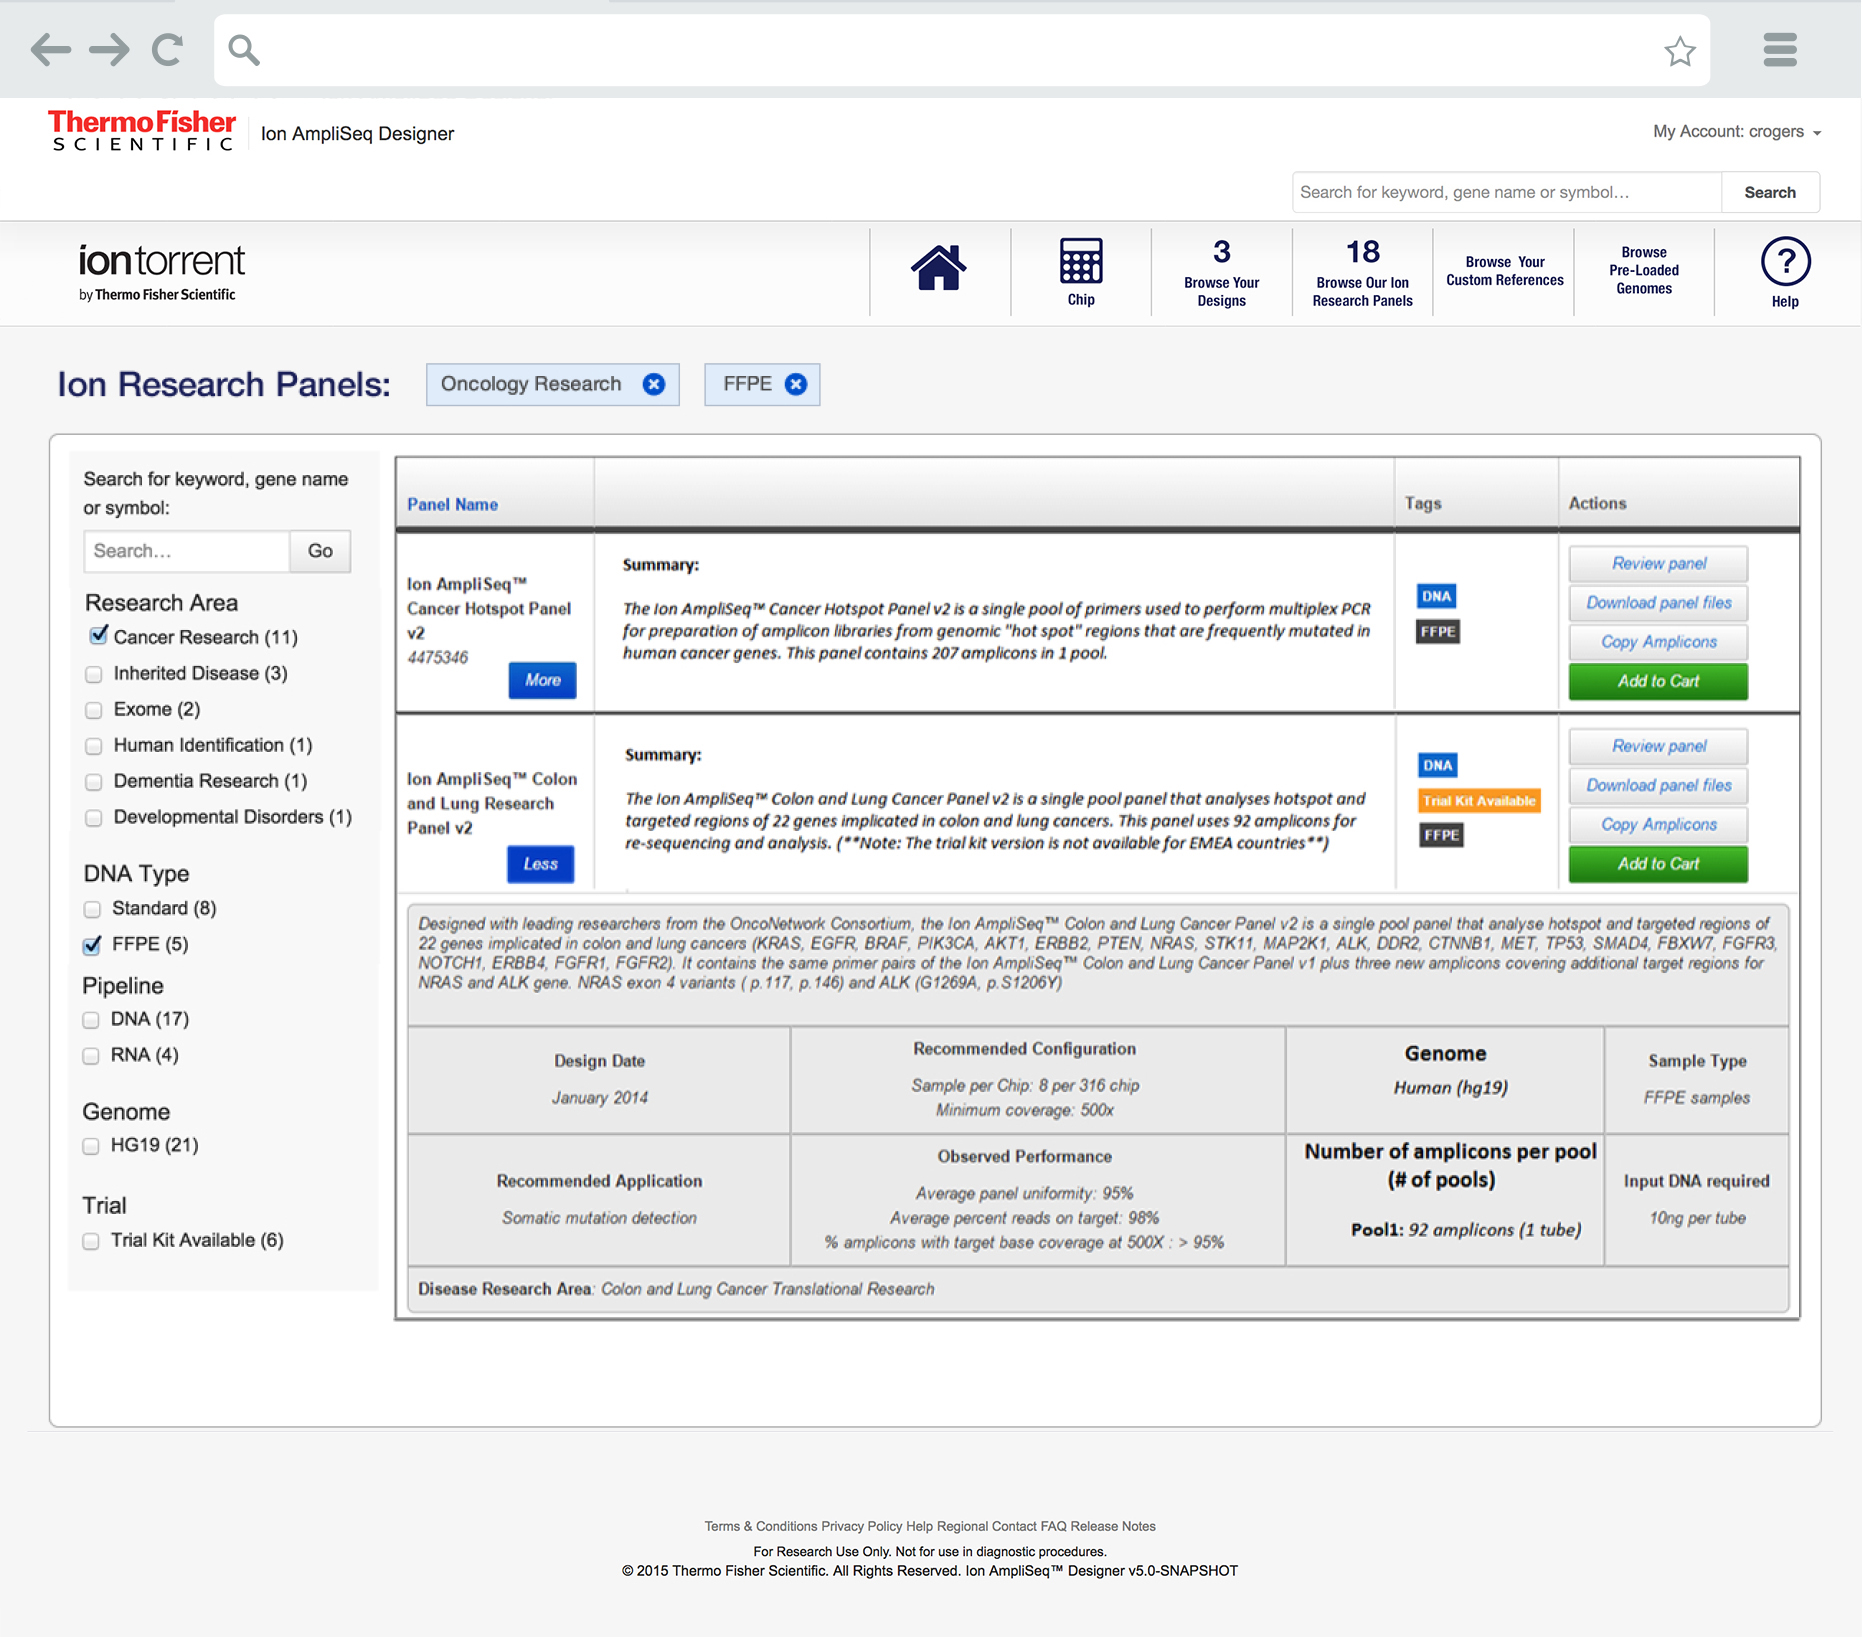
Task: Add Colon and Lung Panel to cart
Action: (x=1658, y=864)
